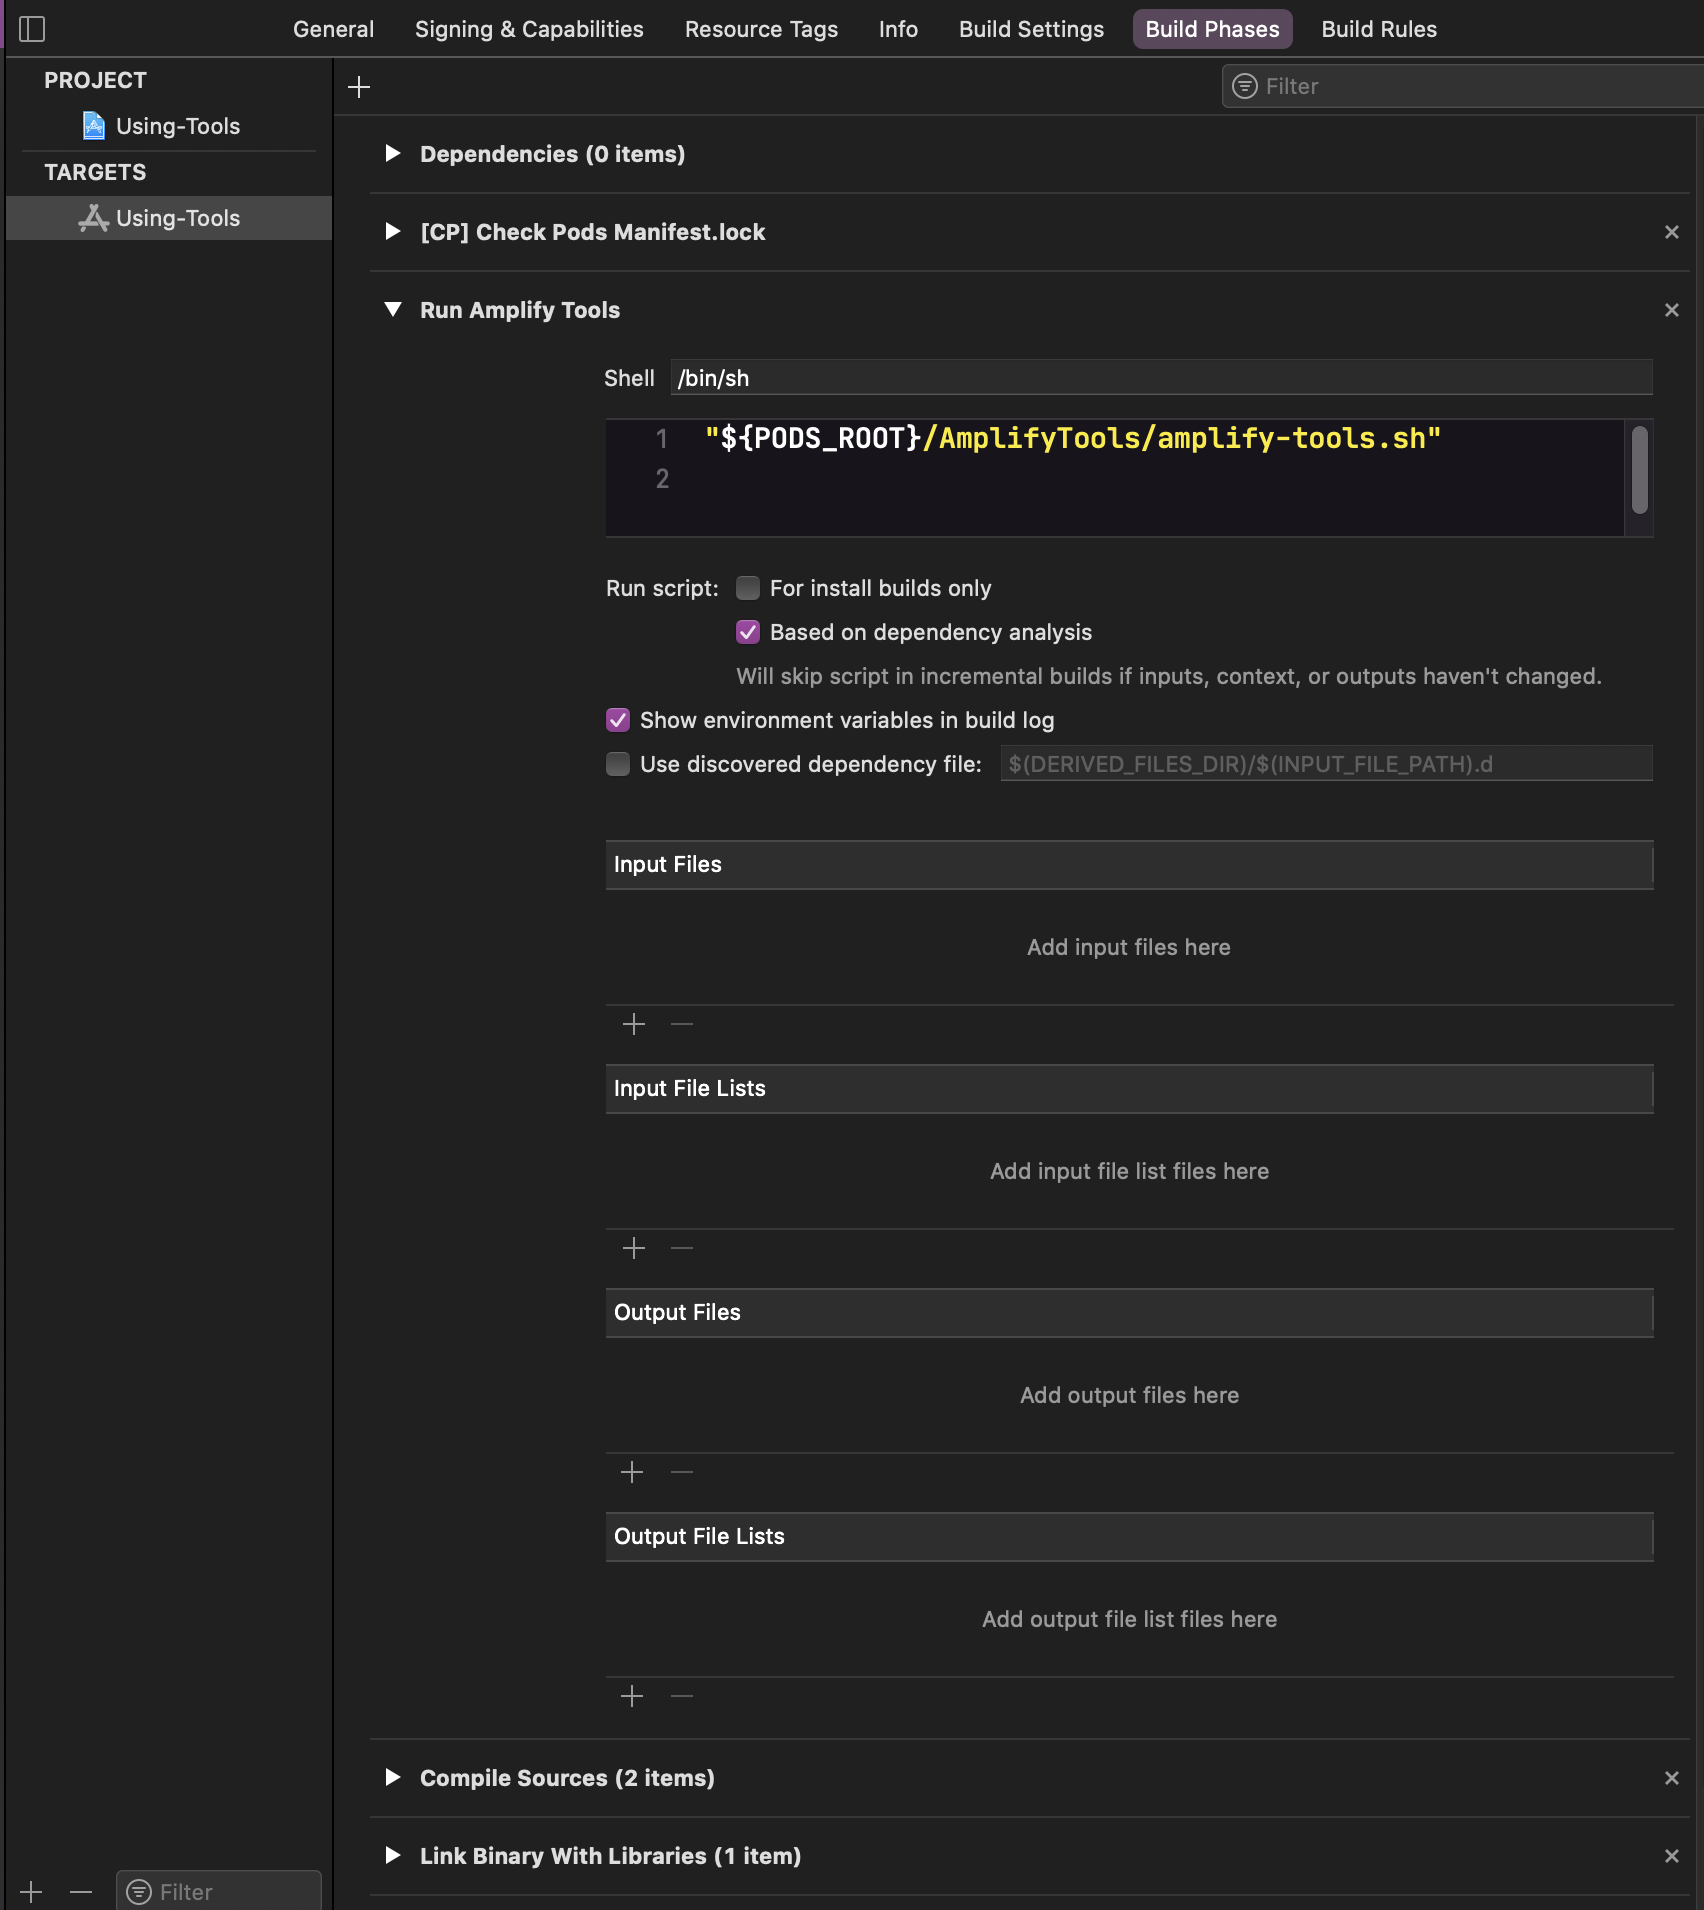Image resolution: width=1704 pixels, height=1910 pixels.
Task: Expand Compile Sources disclosure triangle
Action: (x=393, y=1778)
